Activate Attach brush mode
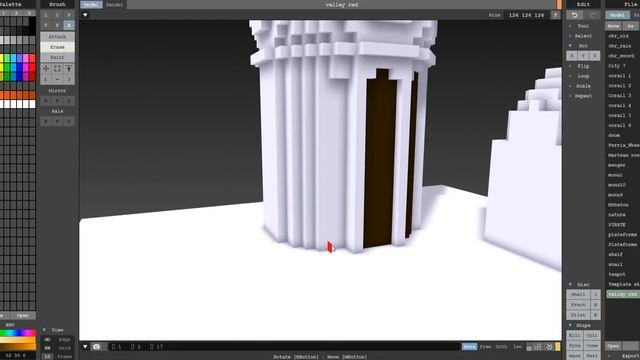The height and width of the screenshot is (360, 640). coord(57,37)
